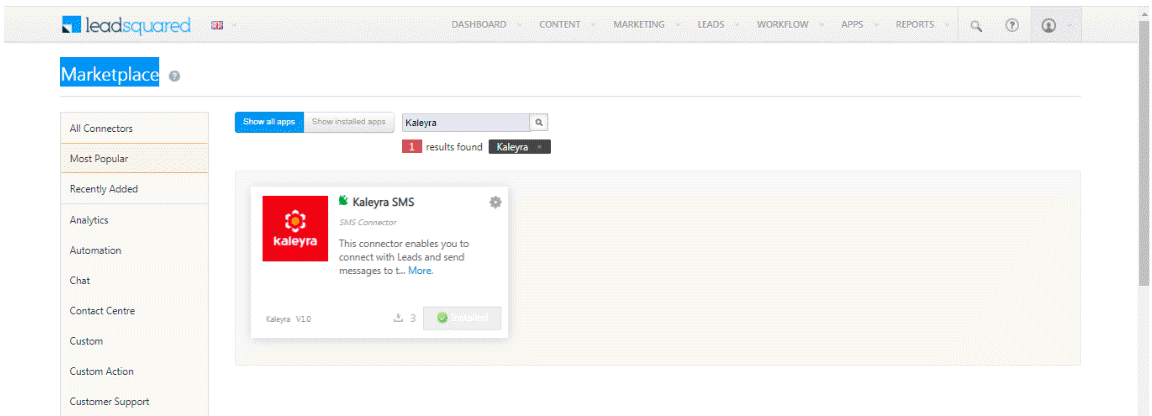Viewport: 1152px width, 416px height.
Task: Expand the Reports dropdown arrow
Action: click(x=947, y=25)
